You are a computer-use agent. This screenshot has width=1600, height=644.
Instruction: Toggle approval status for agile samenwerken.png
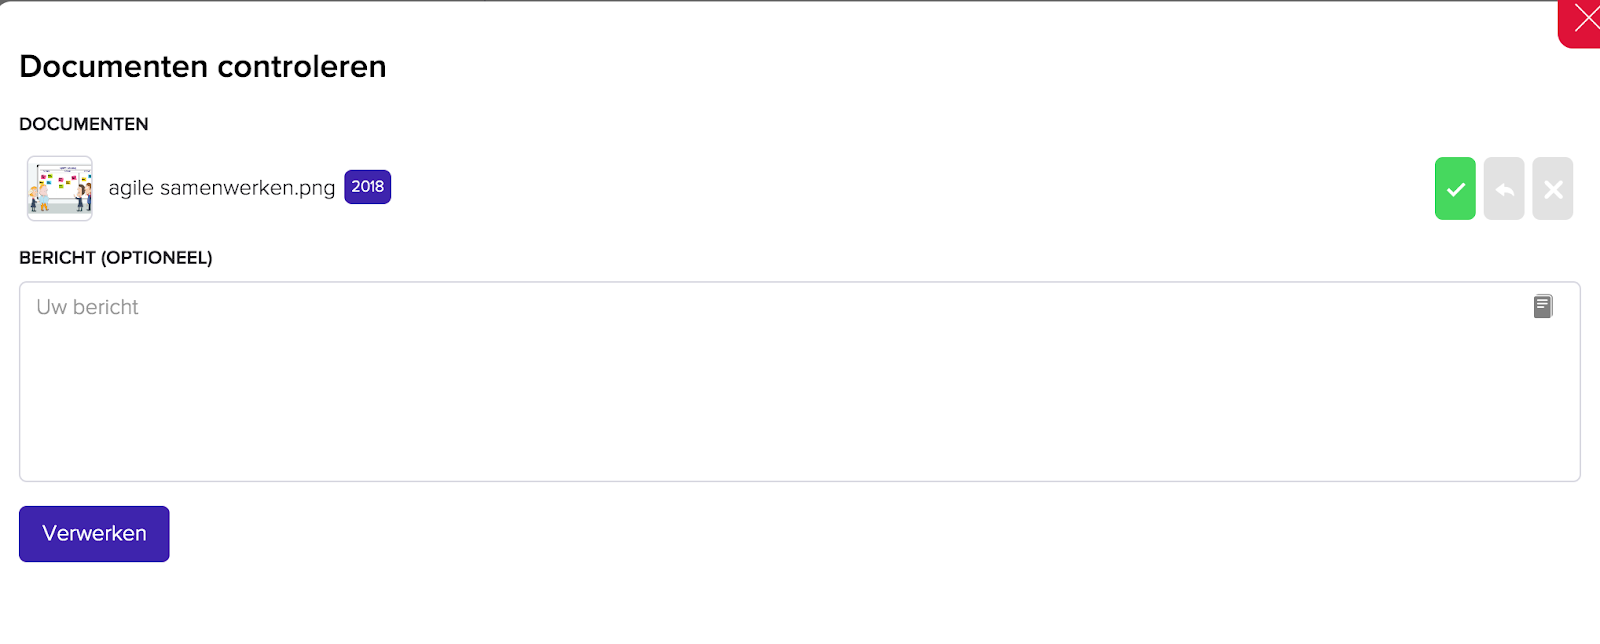point(1455,188)
